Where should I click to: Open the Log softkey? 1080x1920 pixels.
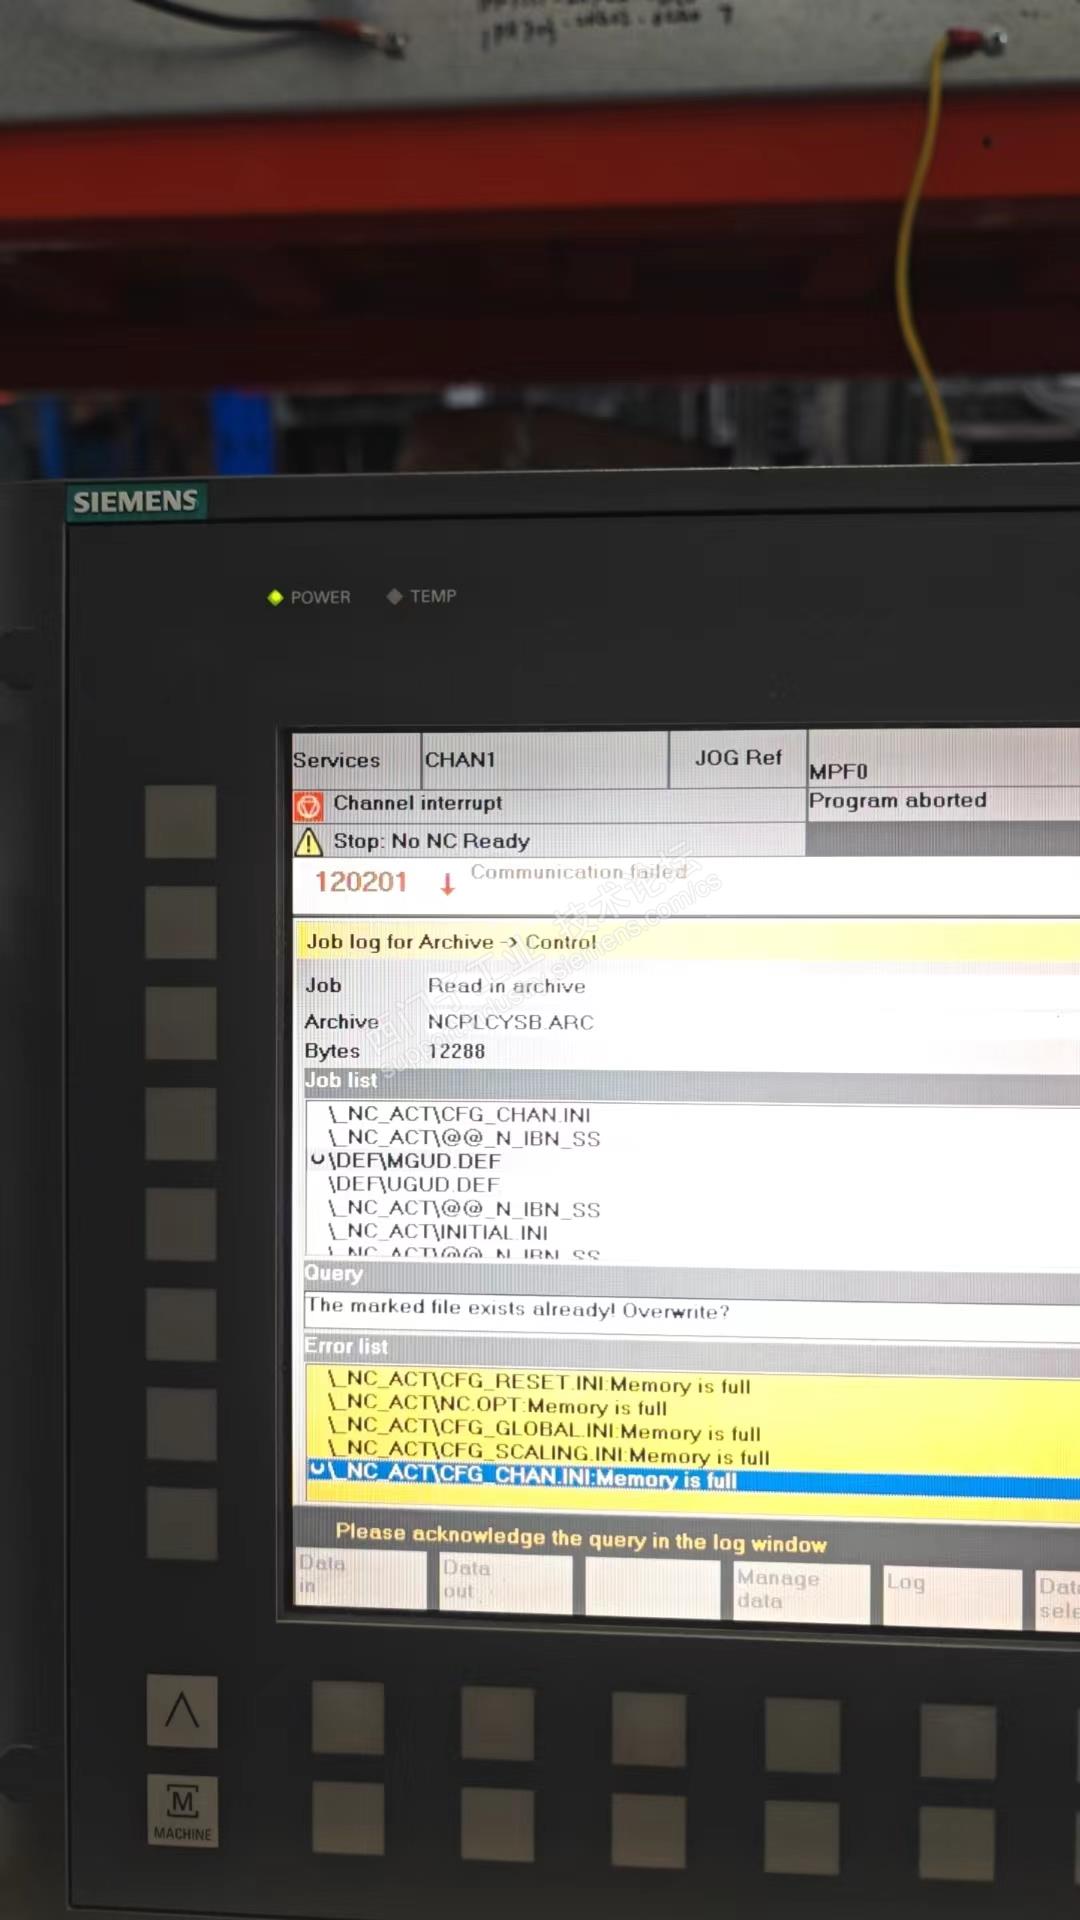951,1597
